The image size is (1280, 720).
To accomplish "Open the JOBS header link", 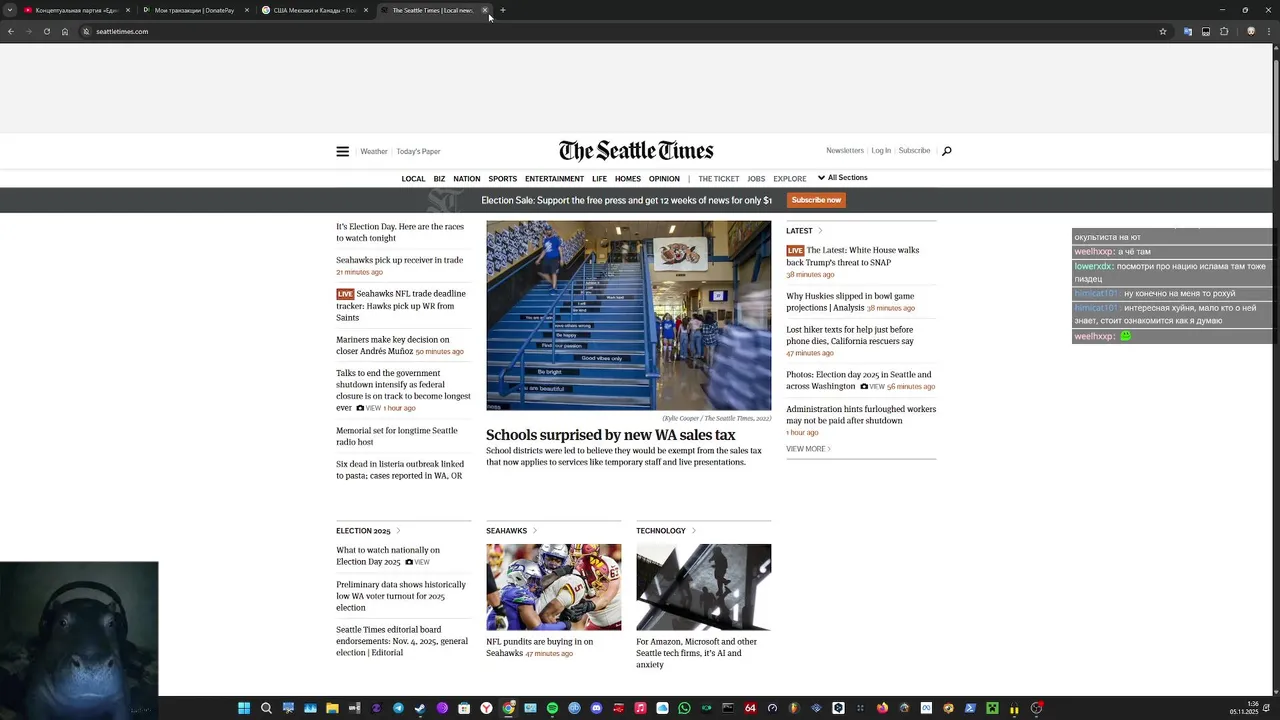I will pyautogui.click(x=756, y=179).
